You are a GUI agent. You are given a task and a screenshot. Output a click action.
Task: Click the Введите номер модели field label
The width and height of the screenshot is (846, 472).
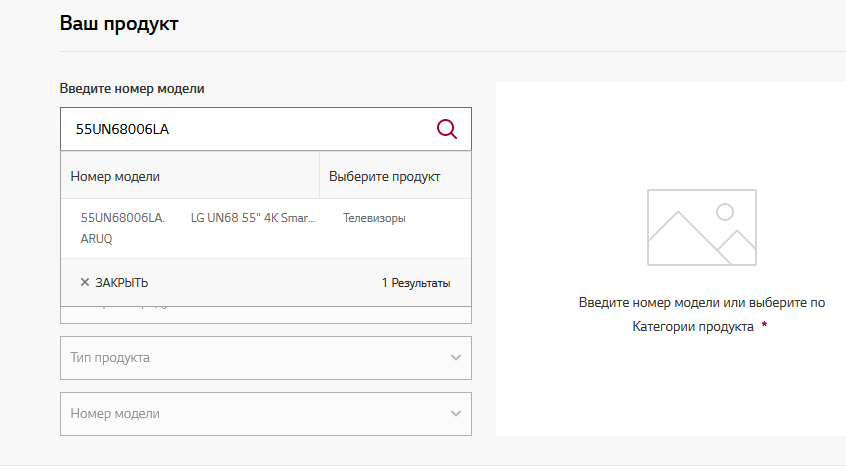[132, 89]
